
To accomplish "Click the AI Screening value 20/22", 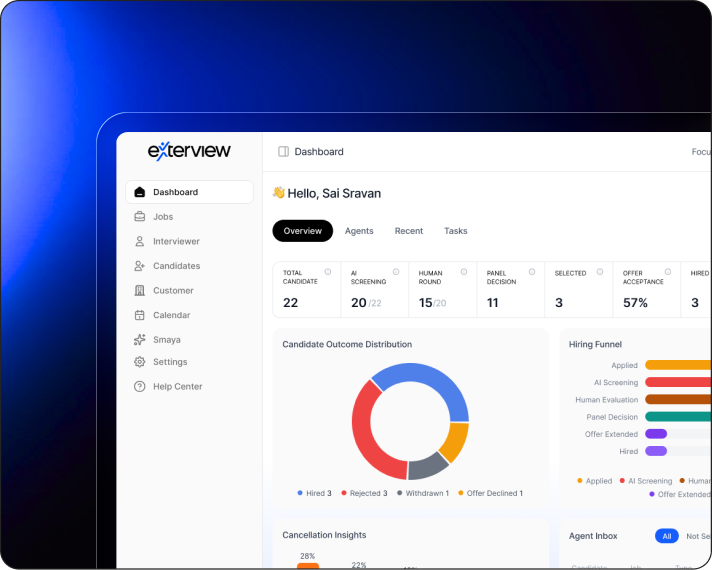I will click(366, 302).
